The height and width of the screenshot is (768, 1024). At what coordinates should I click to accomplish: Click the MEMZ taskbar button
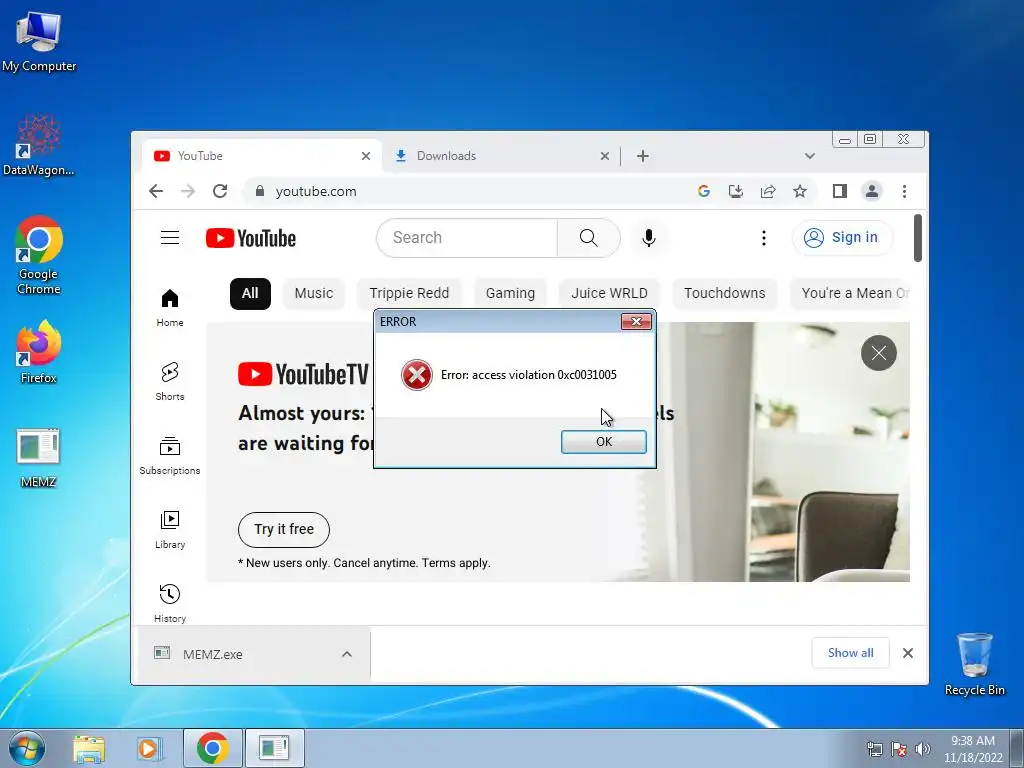[x=274, y=748]
